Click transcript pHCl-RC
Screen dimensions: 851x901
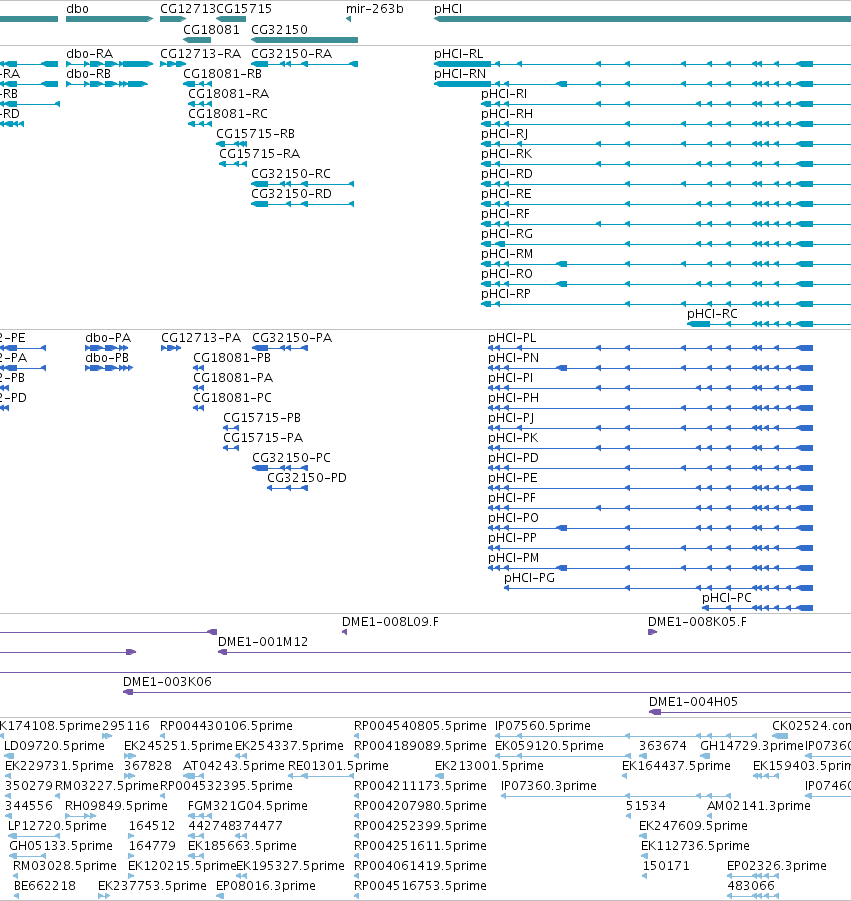(712, 314)
